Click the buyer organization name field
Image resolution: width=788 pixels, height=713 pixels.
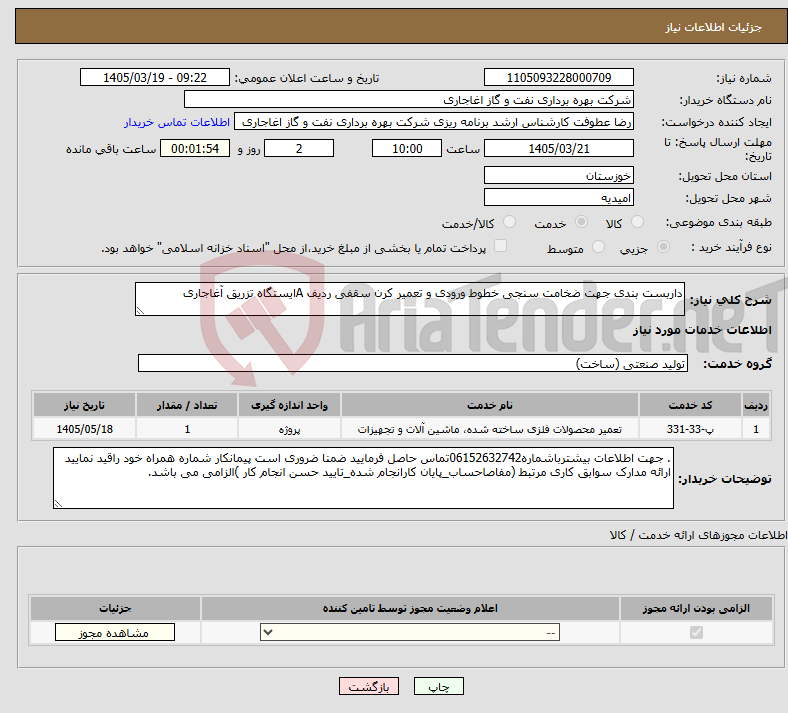coord(409,99)
